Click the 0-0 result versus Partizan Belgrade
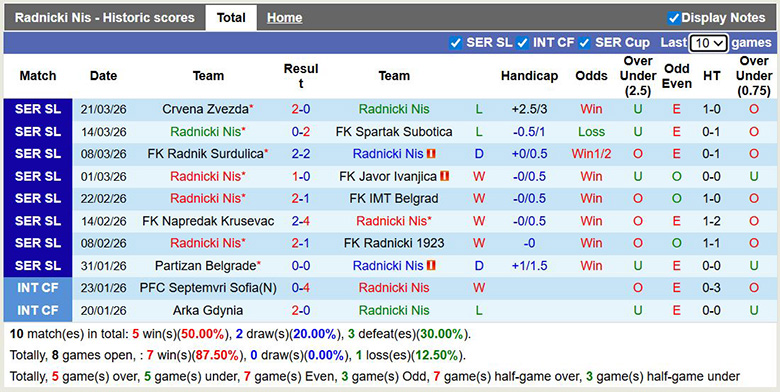This screenshot has width=780, height=392. (x=300, y=266)
